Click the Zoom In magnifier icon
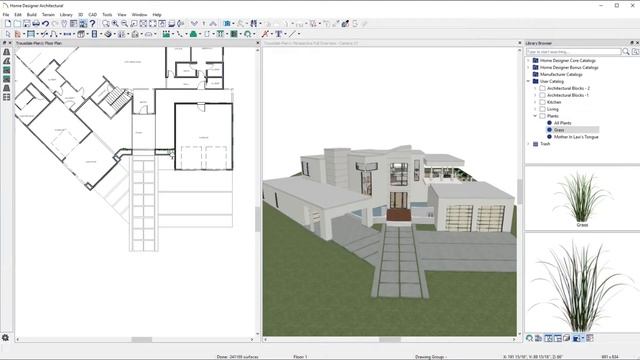Screen dimensions: 640x360 [115, 24]
